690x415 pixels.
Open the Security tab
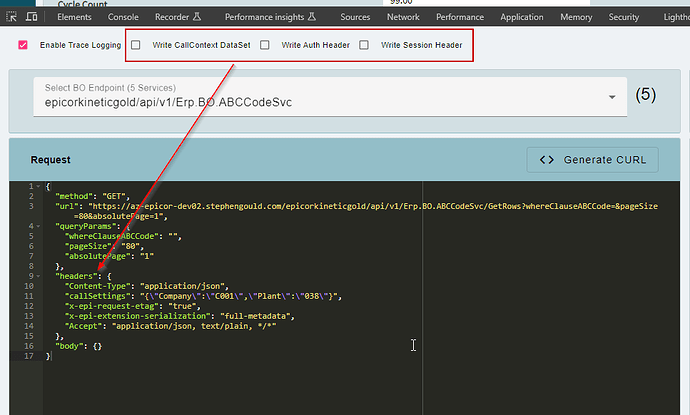(624, 17)
